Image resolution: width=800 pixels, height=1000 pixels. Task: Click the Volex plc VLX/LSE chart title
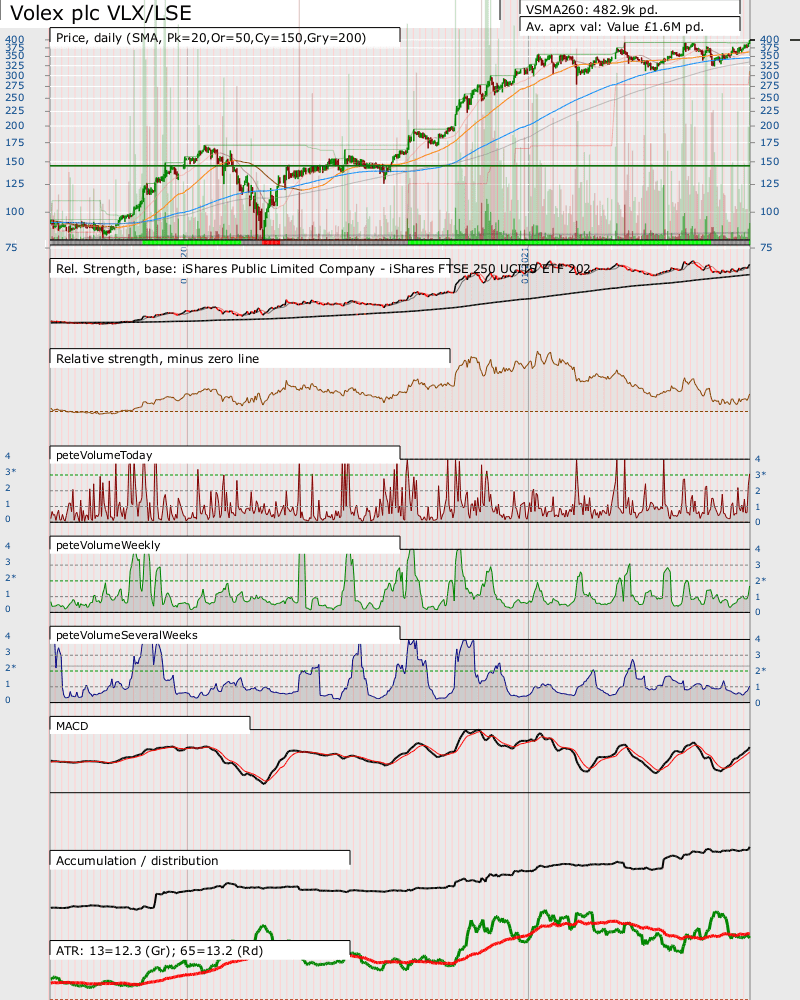(x=100, y=13)
